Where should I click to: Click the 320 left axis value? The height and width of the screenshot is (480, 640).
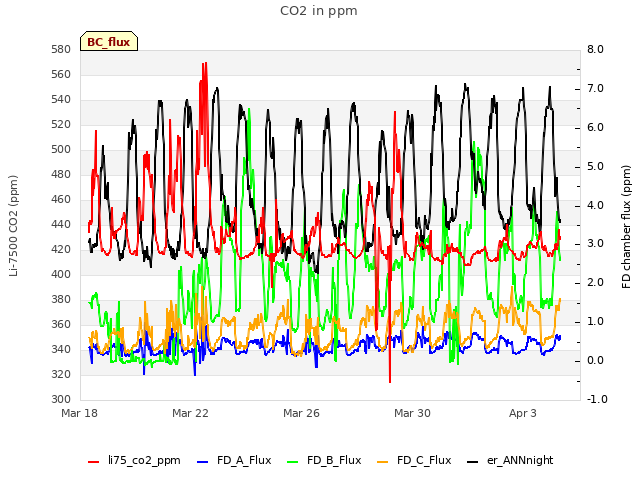click(x=61, y=374)
